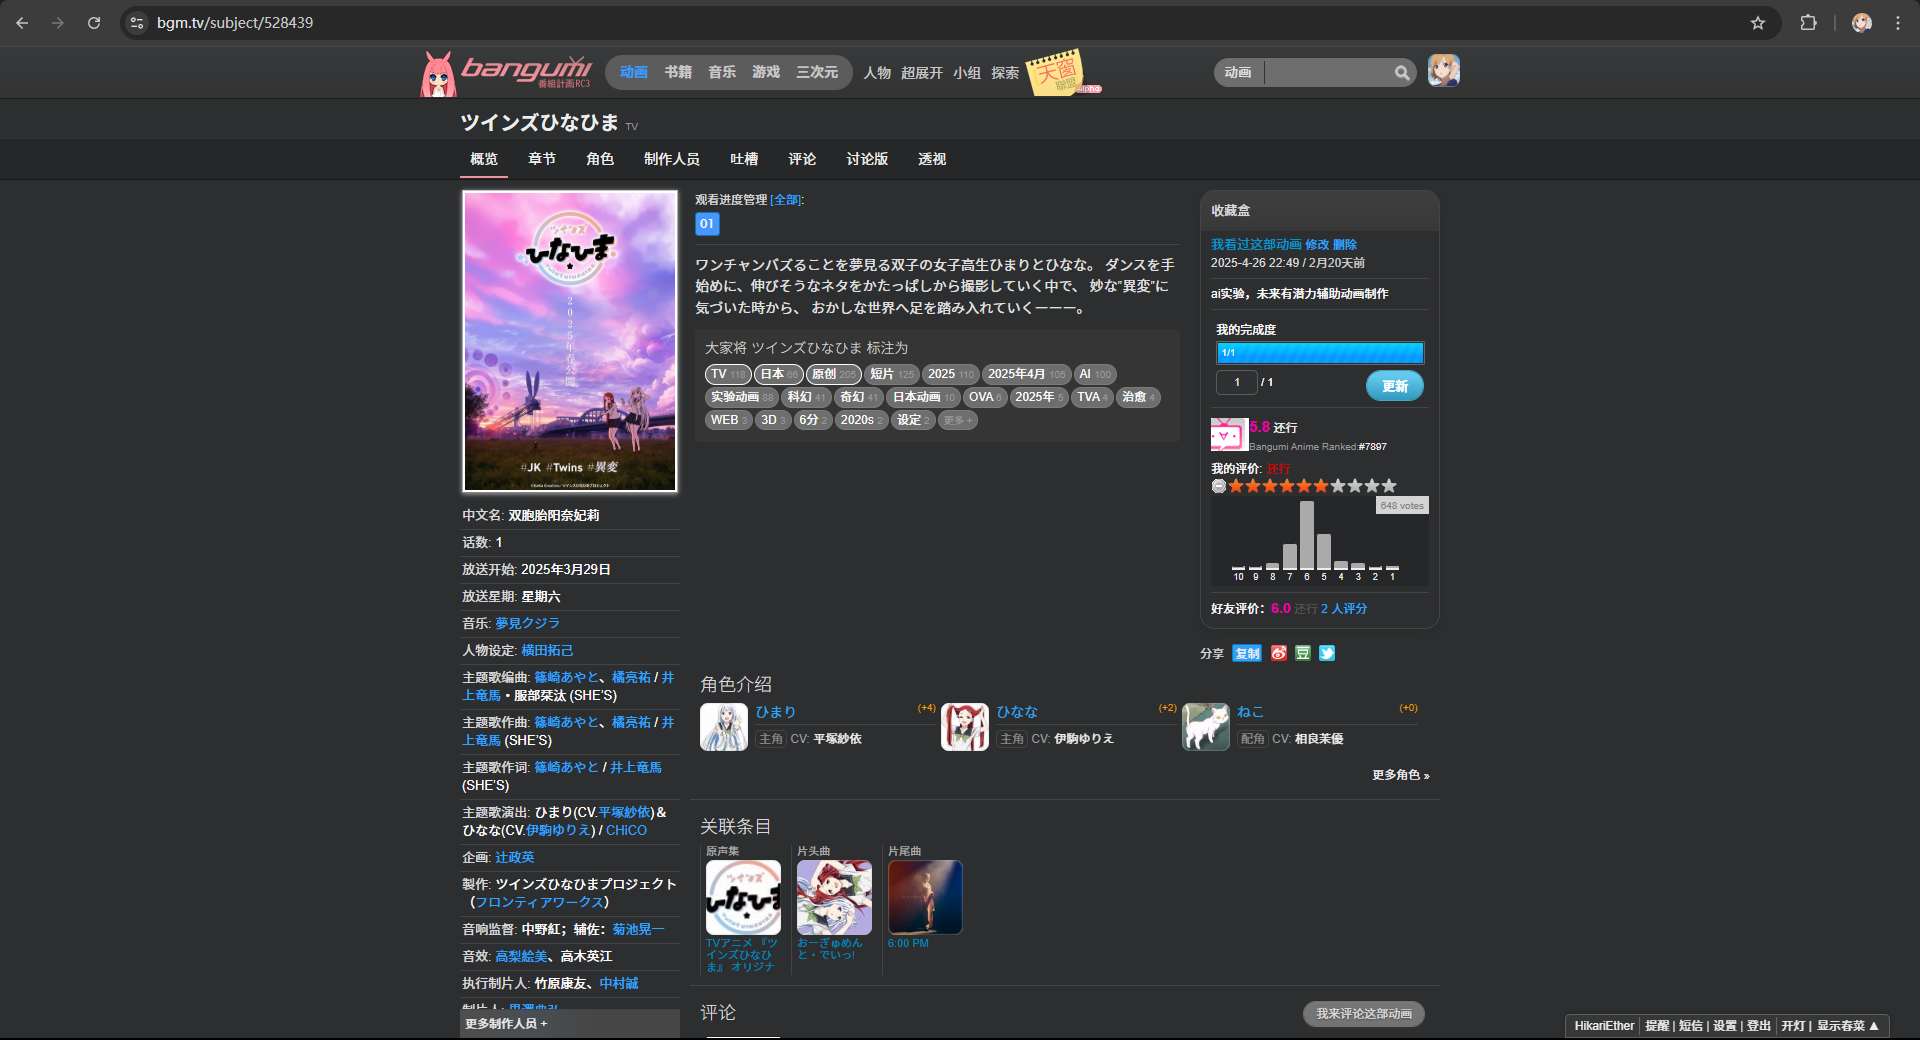This screenshot has height=1040, width=1920.
Task: Open the search category dropdown 动画
Action: coord(1238,73)
